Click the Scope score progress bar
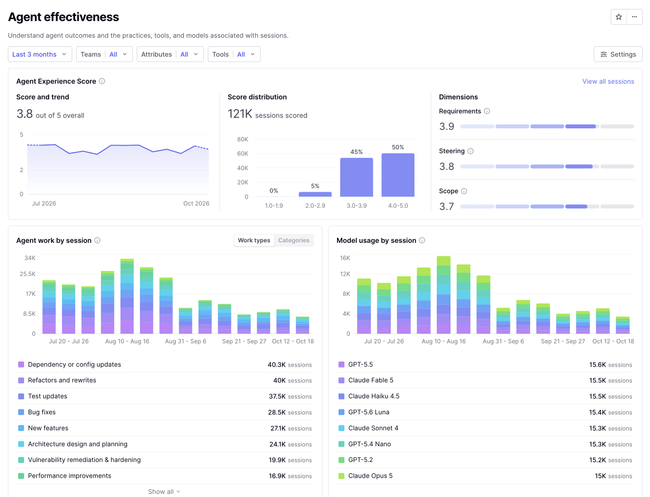650x497 pixels. coord(547,206)
